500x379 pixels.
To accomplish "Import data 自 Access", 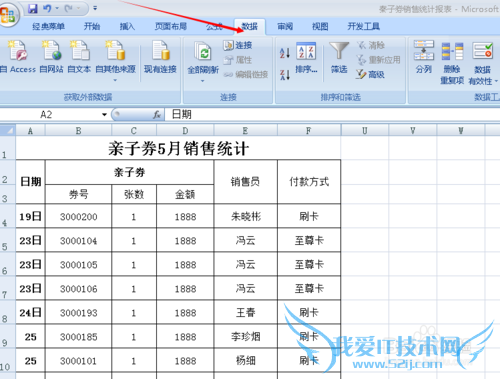I will click(x=18, y=57).
